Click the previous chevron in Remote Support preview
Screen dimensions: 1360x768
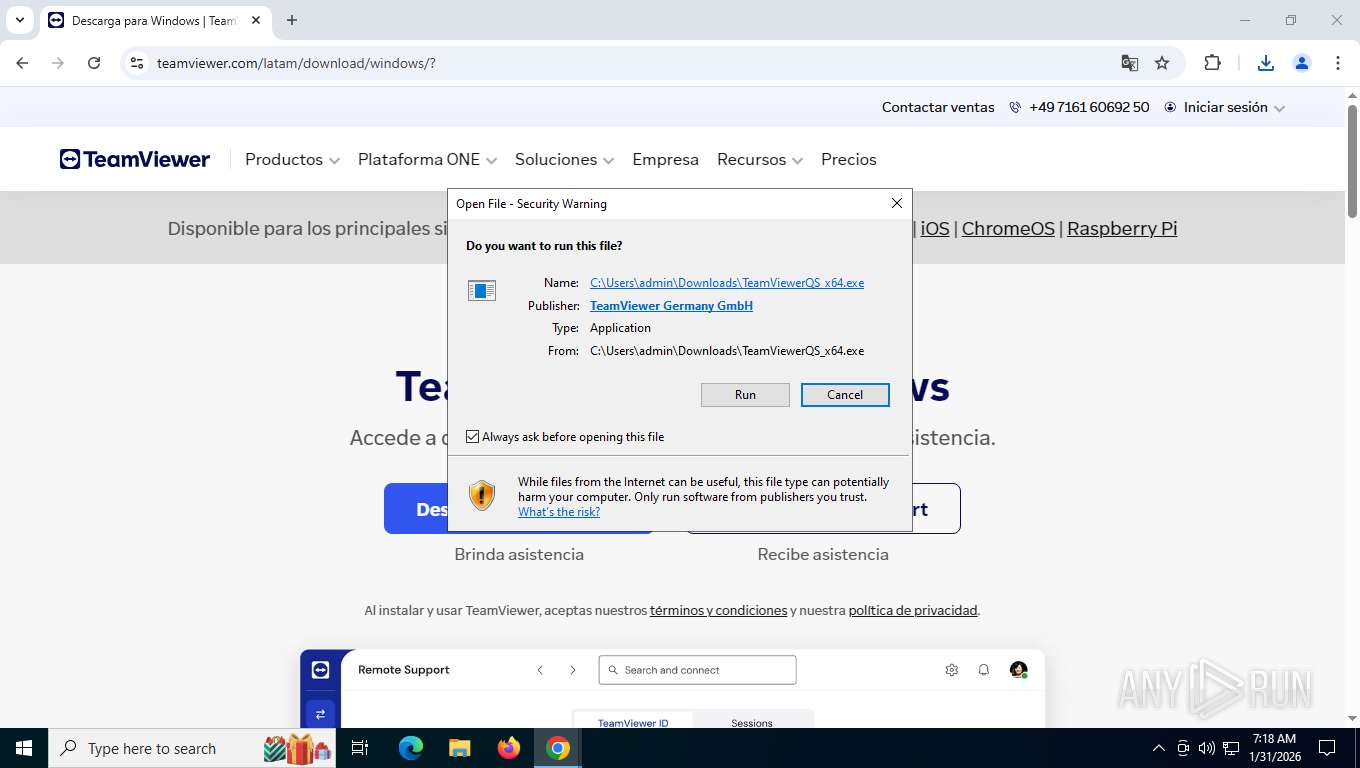pyautogui.click(x=540, y=670)
